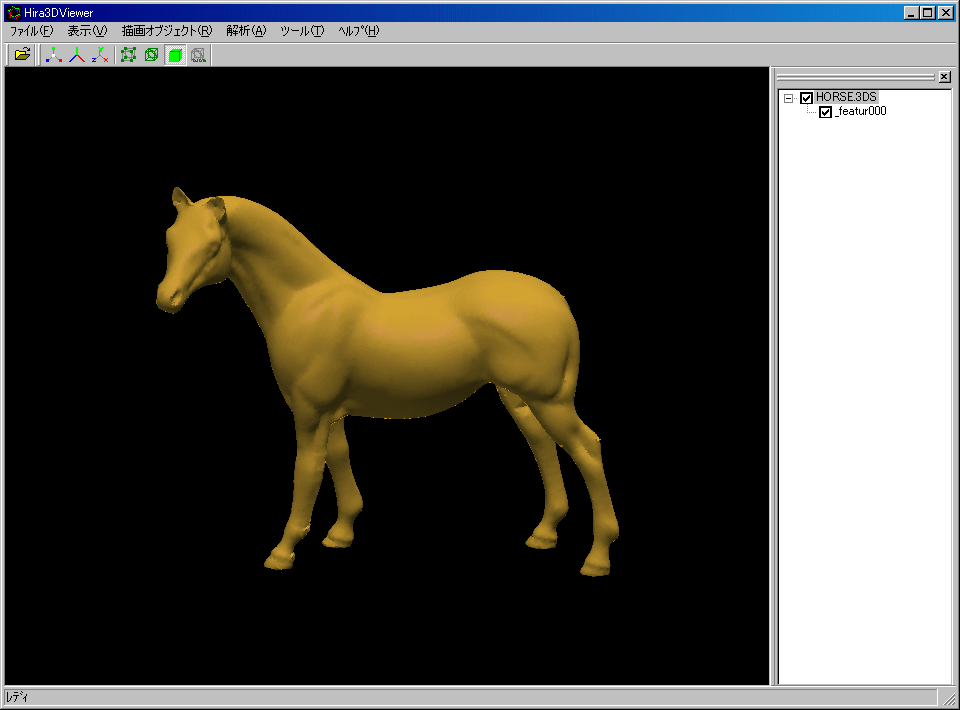Screen dimensions: 960x710
Task: Open the 描画オブジェクト(R) menu
Action: 166,31
